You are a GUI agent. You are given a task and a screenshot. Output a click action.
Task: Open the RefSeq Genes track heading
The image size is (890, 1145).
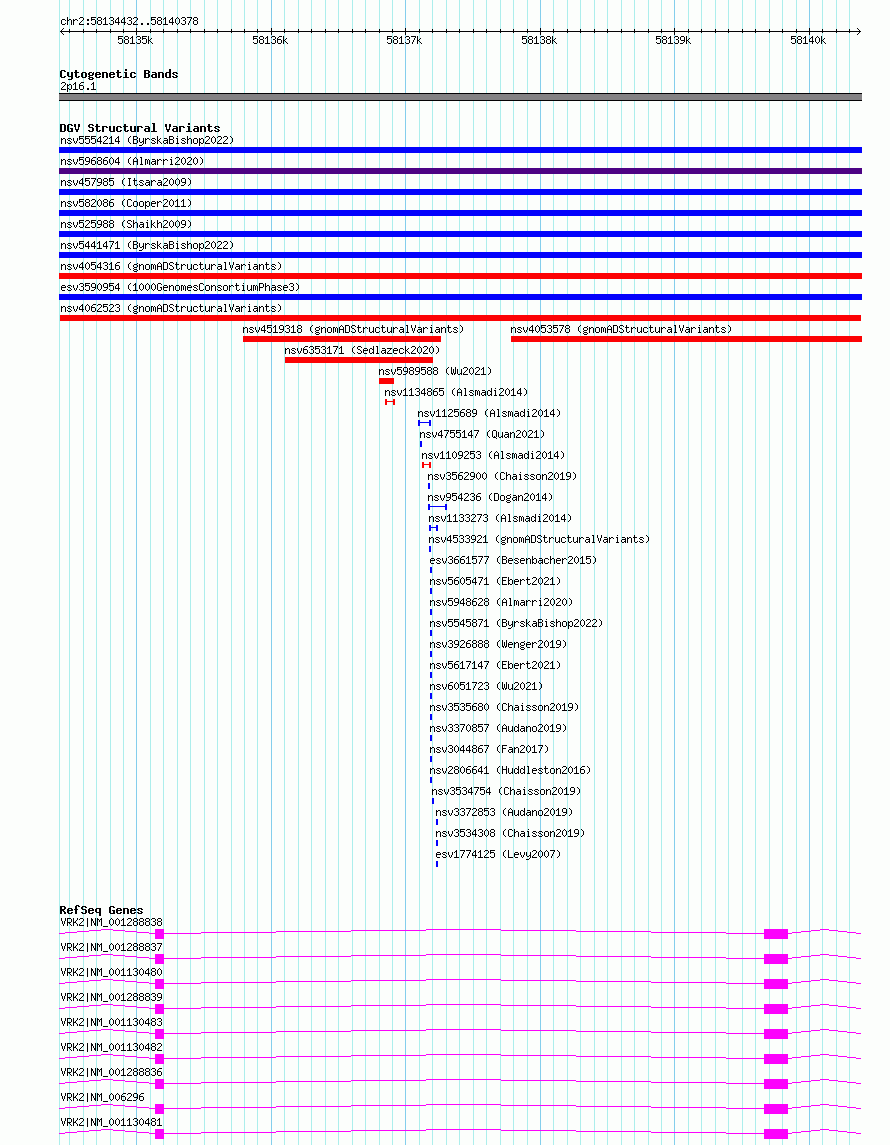click(x=101, y=910)
